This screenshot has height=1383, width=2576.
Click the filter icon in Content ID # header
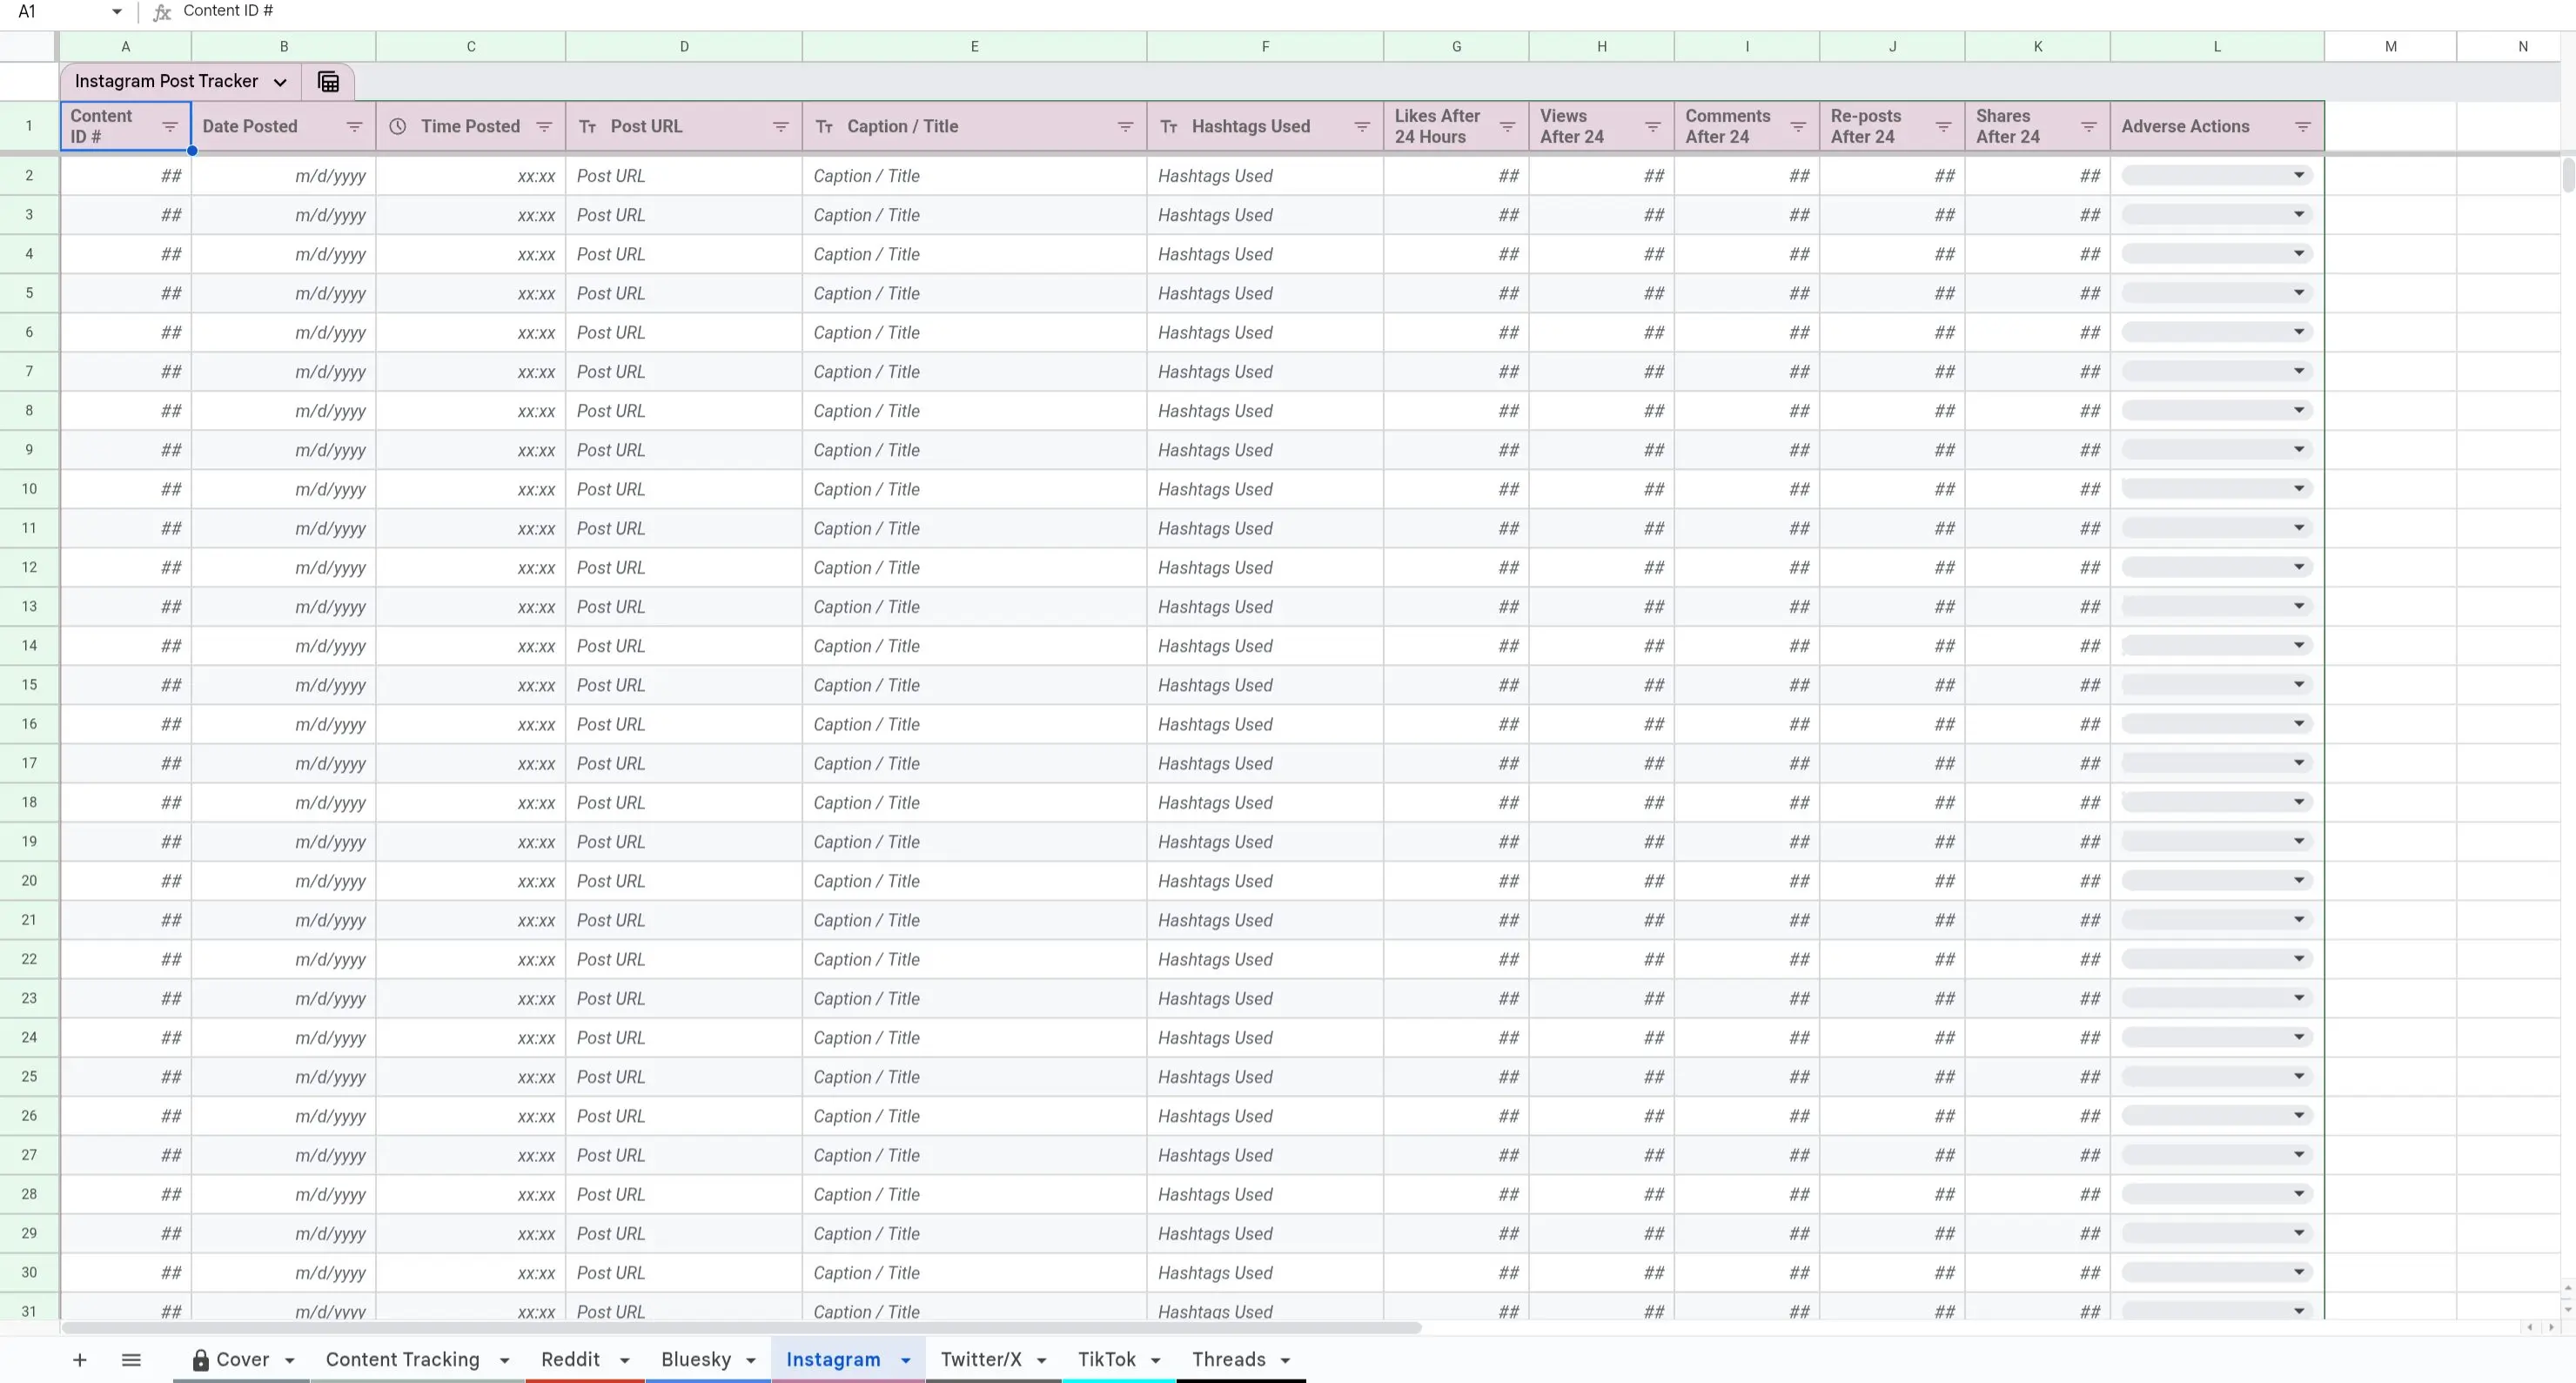pyautogui.click(x=170, y=127)
